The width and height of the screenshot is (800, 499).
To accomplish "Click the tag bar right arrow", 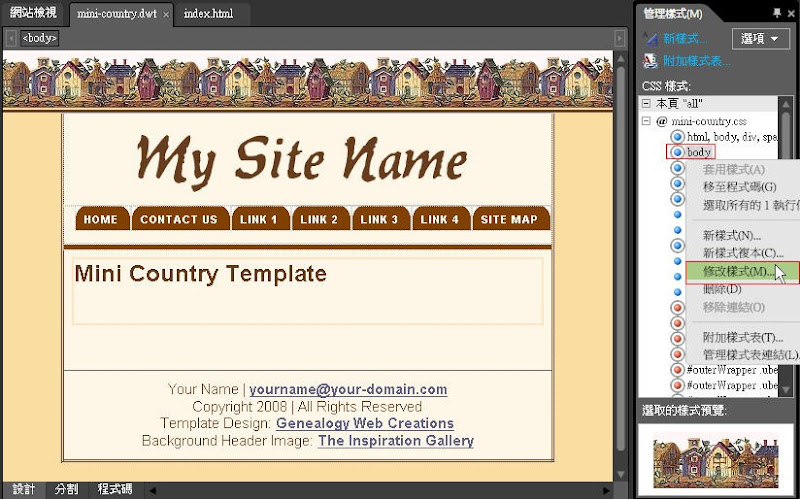I will pos(620,38).
